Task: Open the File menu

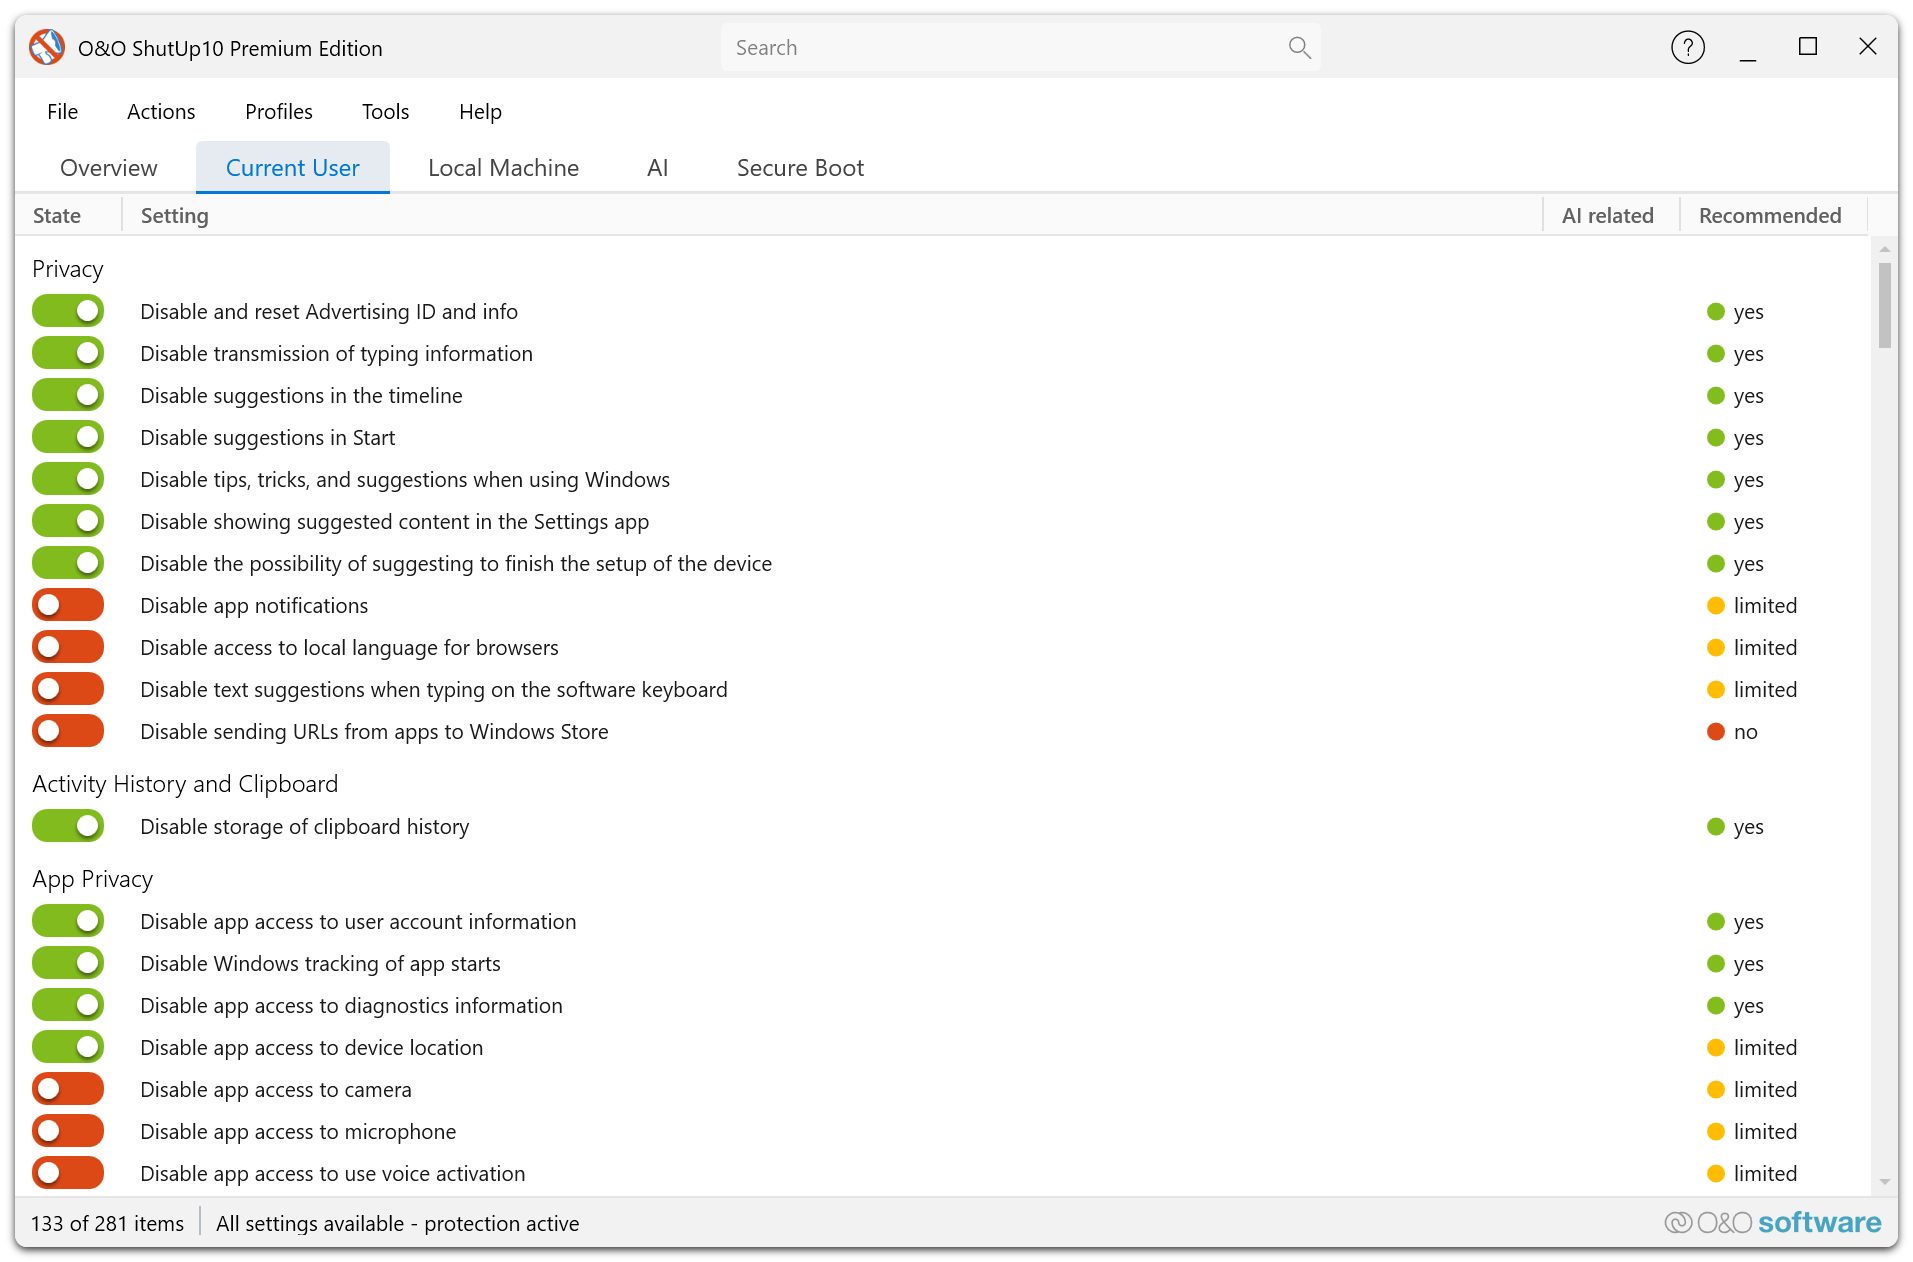Action: (x=62, y=111)
